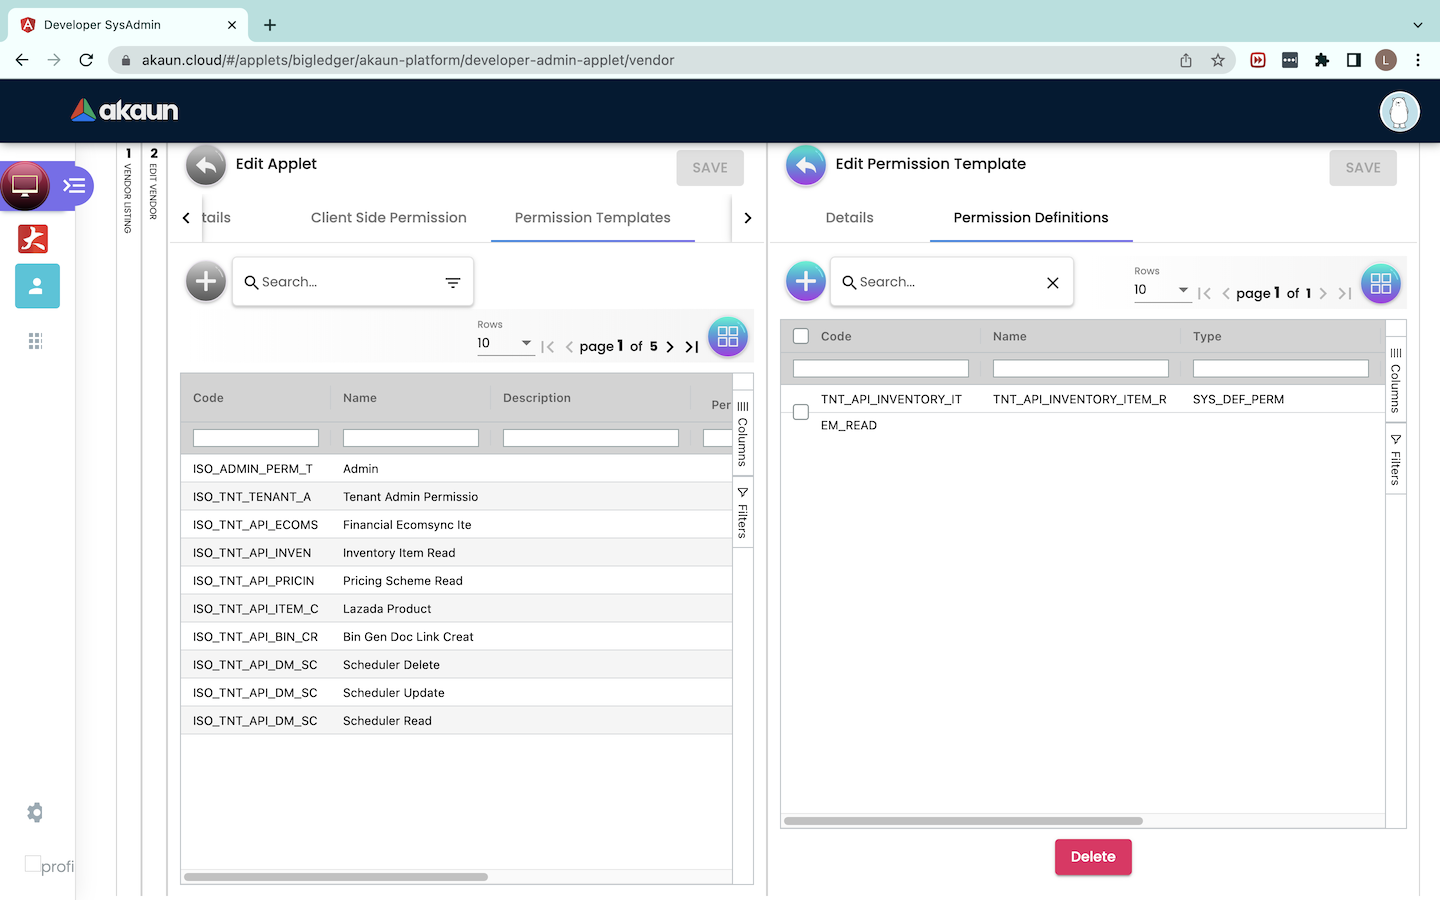Open the Rows dropdown in Permission Definitions
Image resolution: width=1440 pixels, height=900 pixels.
[1161, 290]
